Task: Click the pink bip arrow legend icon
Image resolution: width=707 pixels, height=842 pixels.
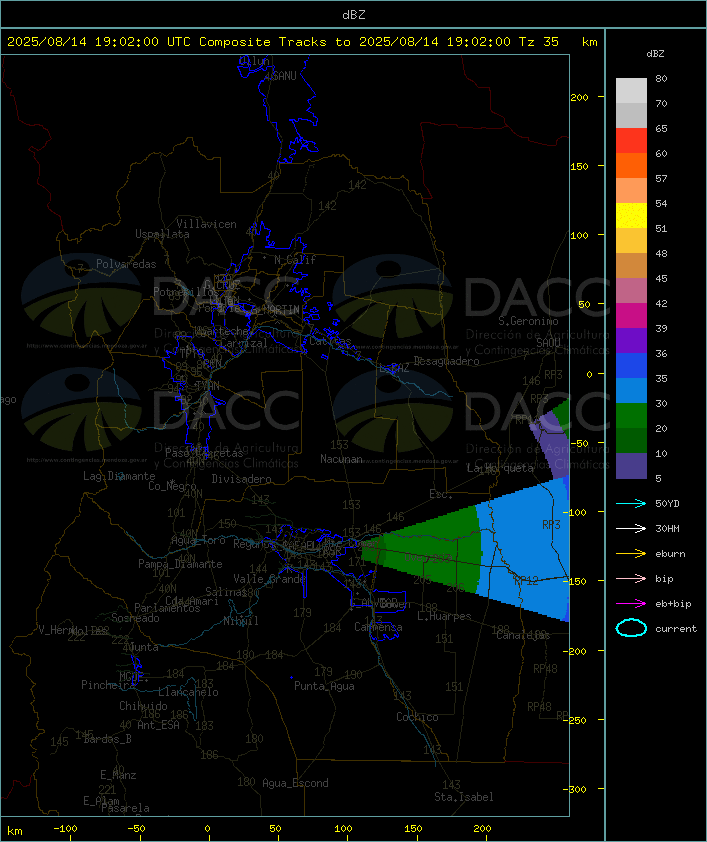Action: [631, 578]
